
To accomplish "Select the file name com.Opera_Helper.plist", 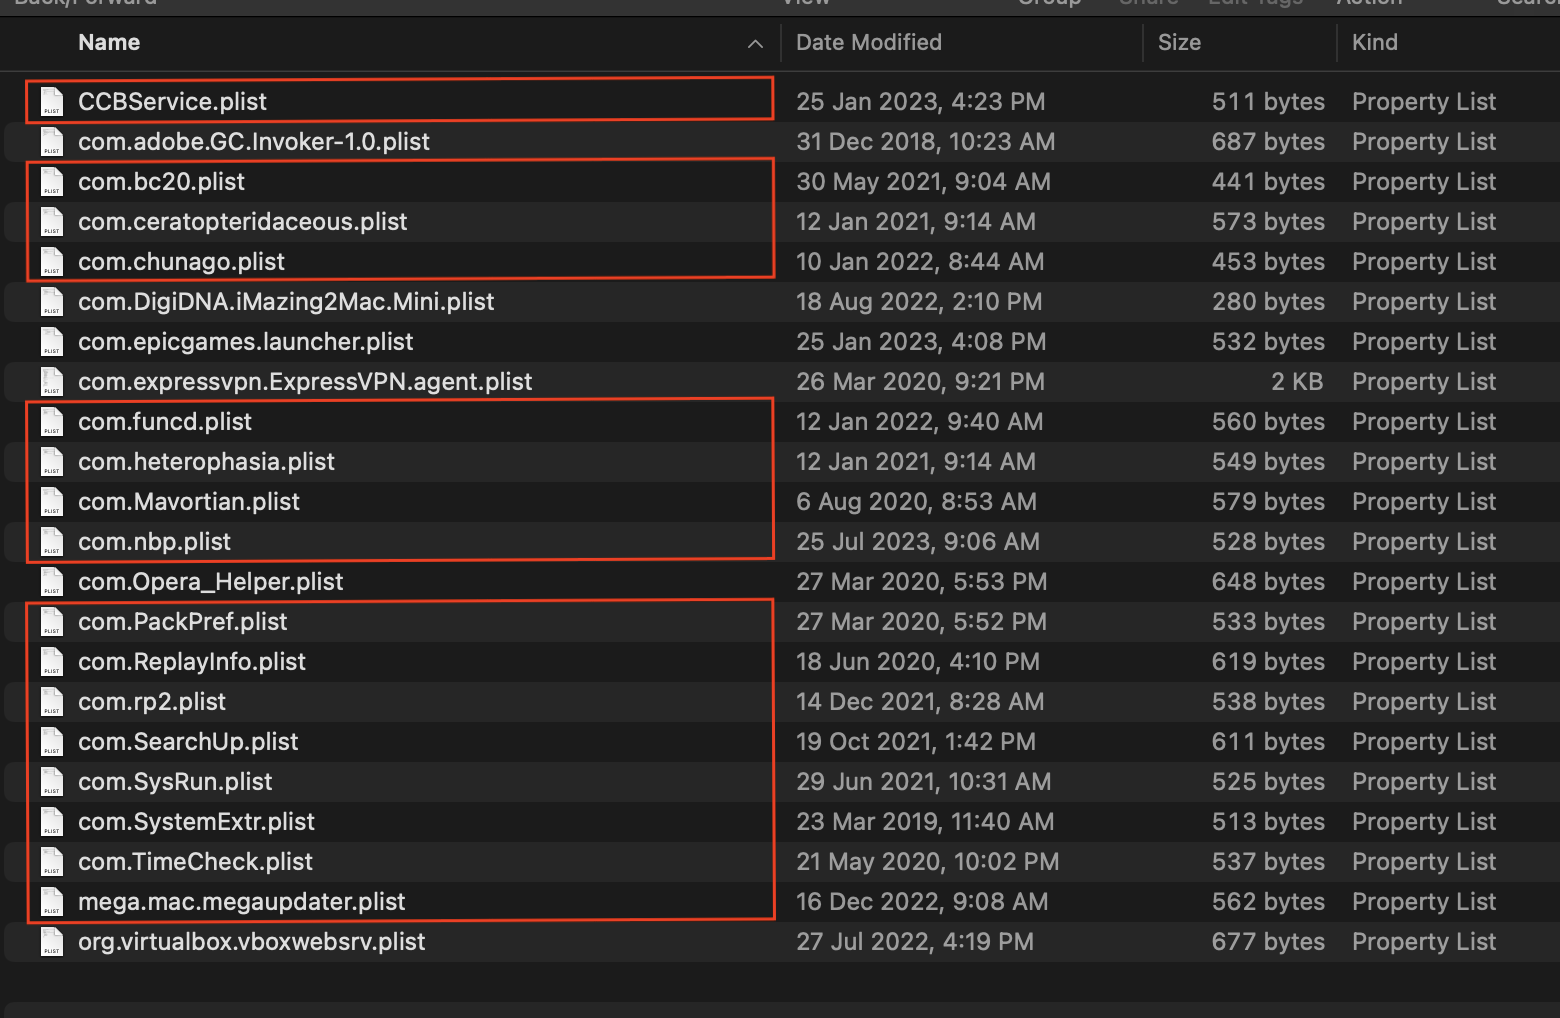I will (210, 581).
